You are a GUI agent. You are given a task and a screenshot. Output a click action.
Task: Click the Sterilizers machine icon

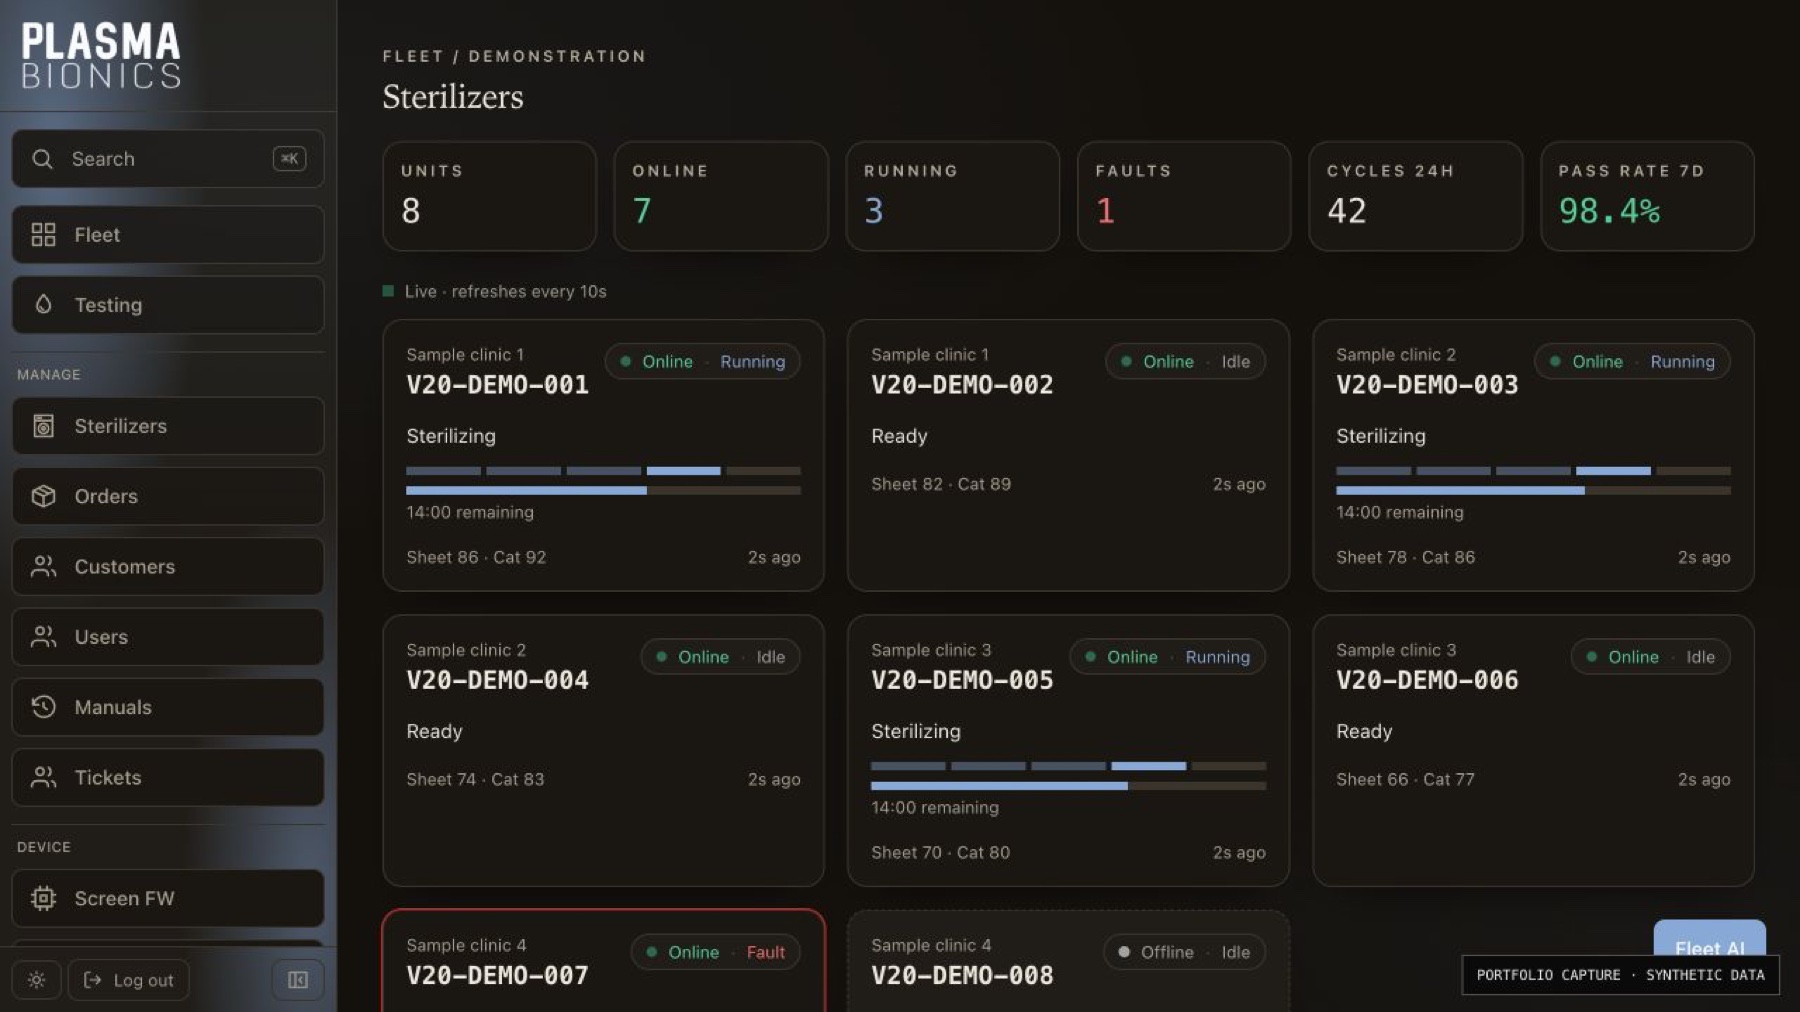[43, 426]
